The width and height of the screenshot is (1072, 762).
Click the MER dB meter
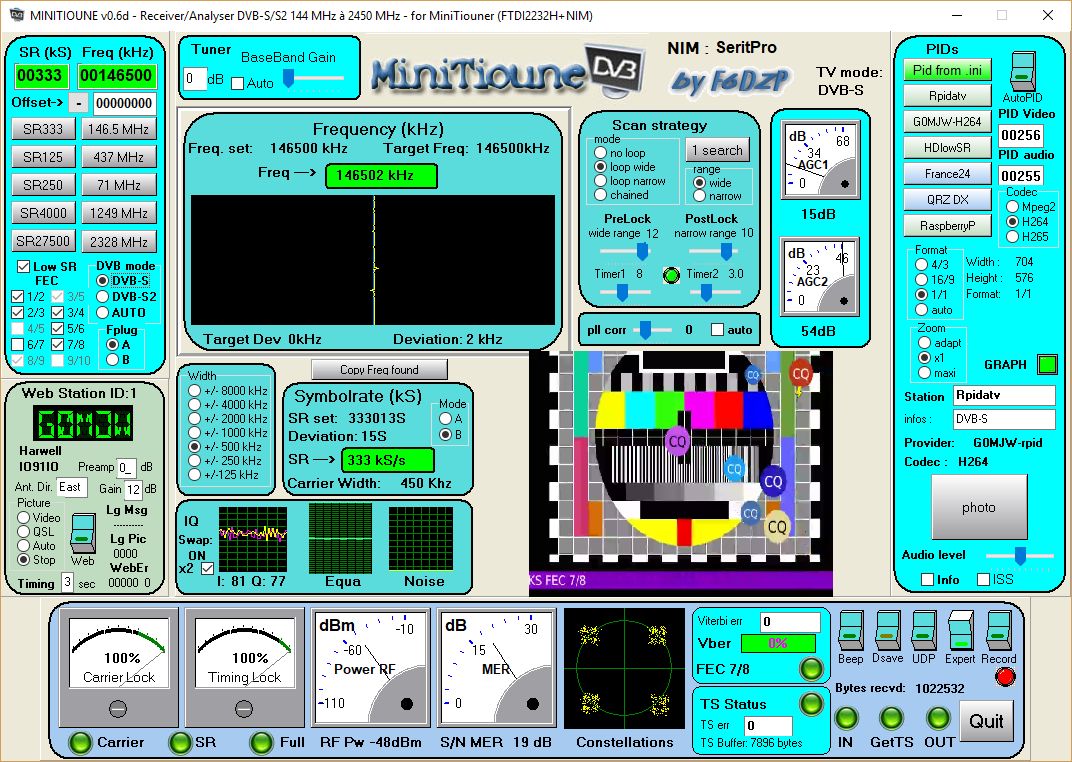(496, 667)
